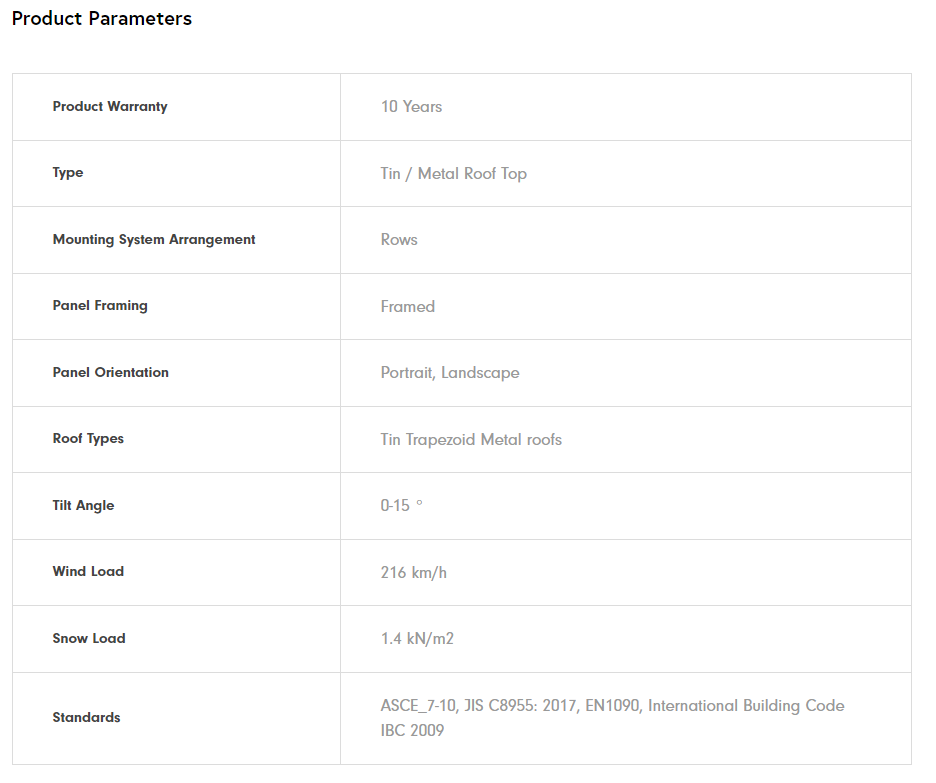Click the Product Parameters heading
This screenshot has height=783, width=936.
coord(102,19)
